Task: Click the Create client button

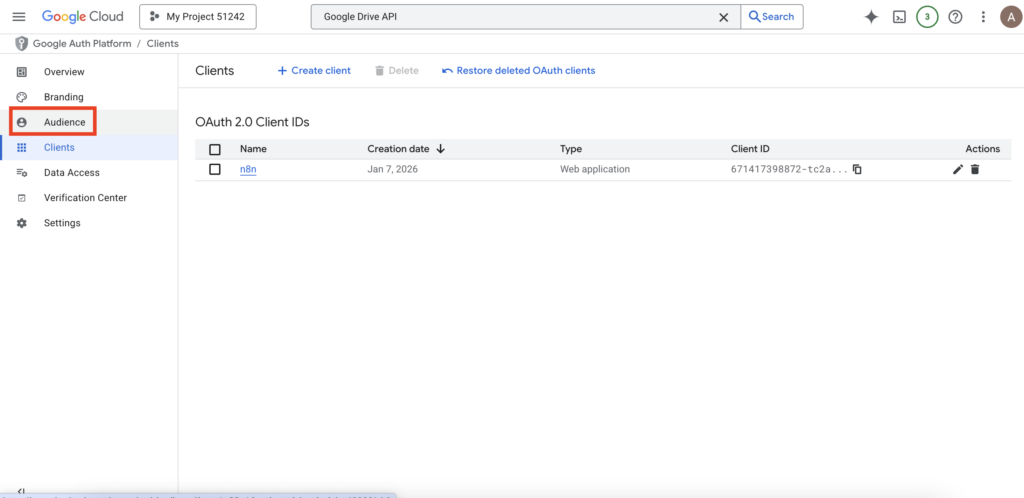Action: pos(314,71)
